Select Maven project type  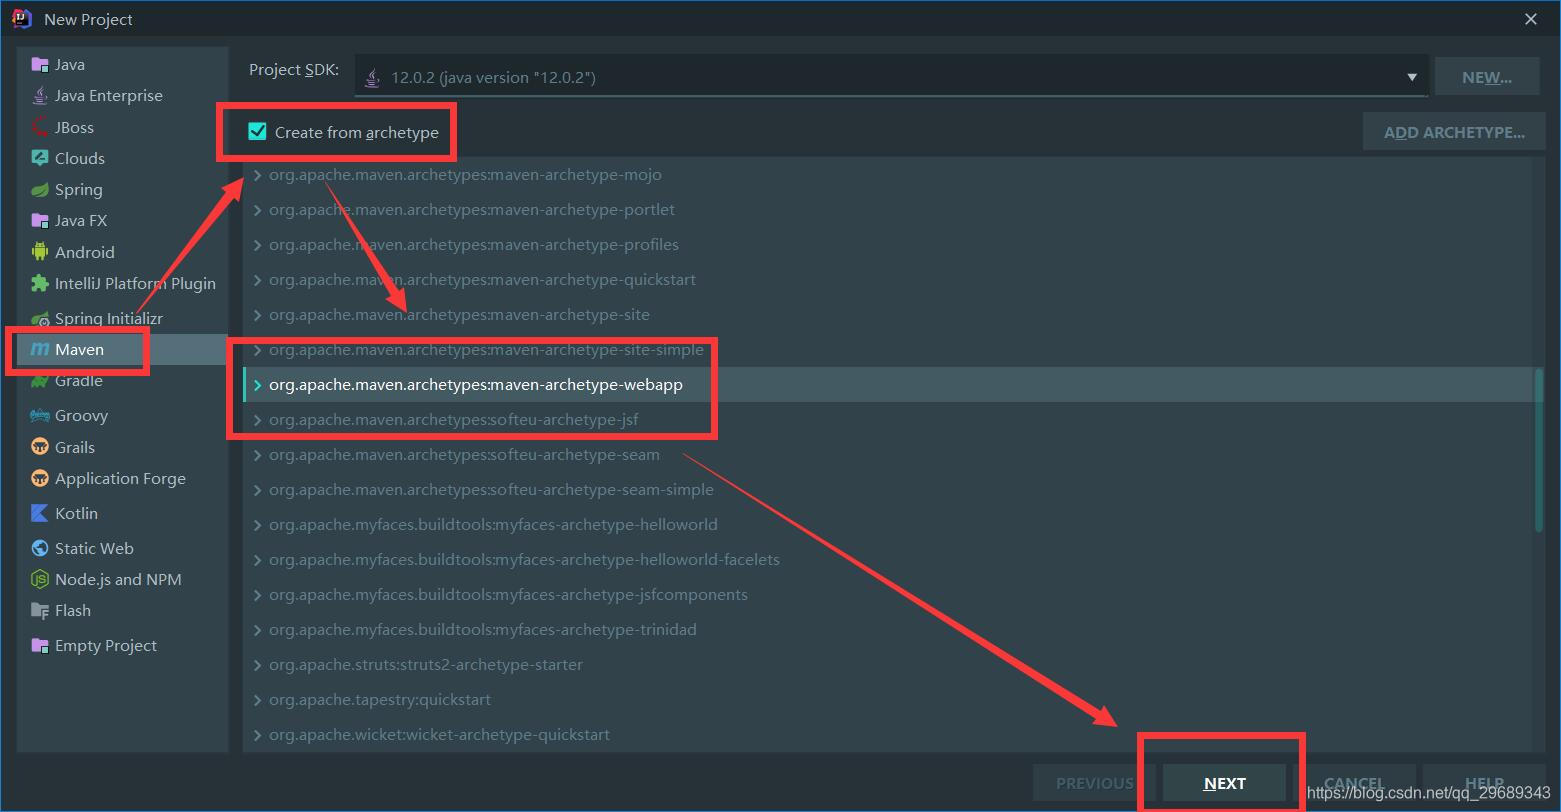[x=122, y=349]
